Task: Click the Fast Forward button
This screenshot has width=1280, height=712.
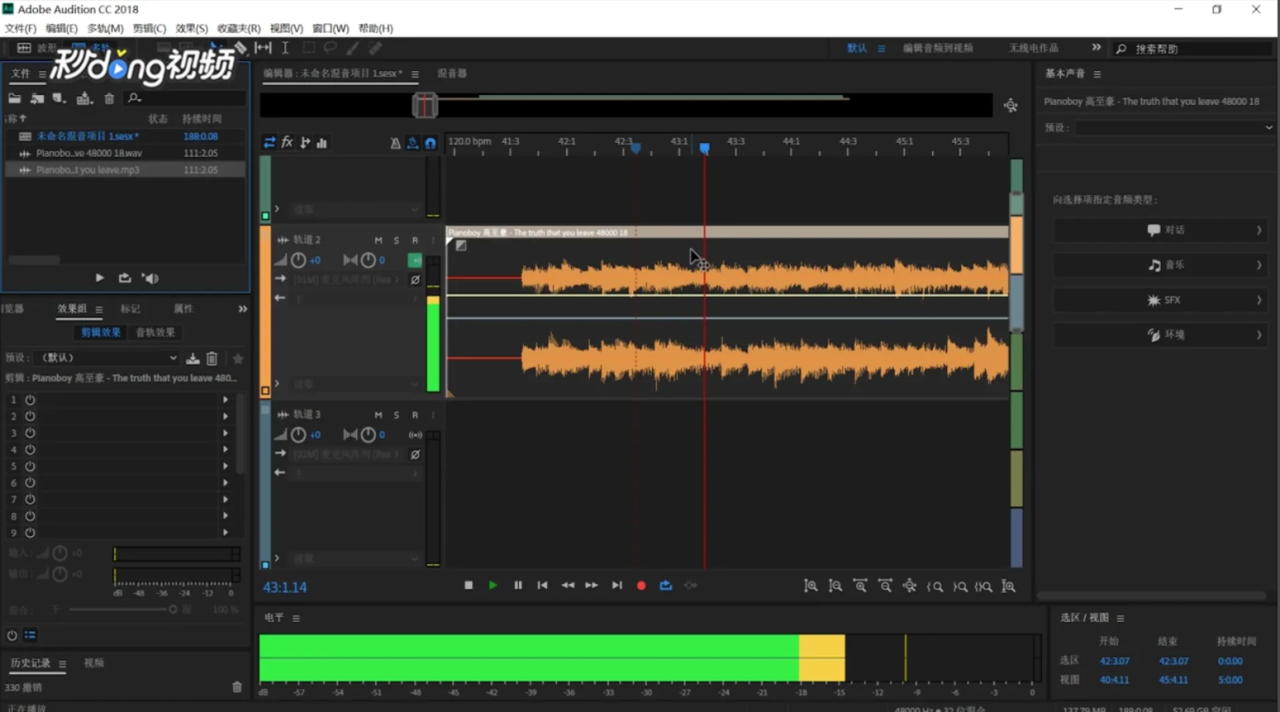Action: tap(592, 585)
